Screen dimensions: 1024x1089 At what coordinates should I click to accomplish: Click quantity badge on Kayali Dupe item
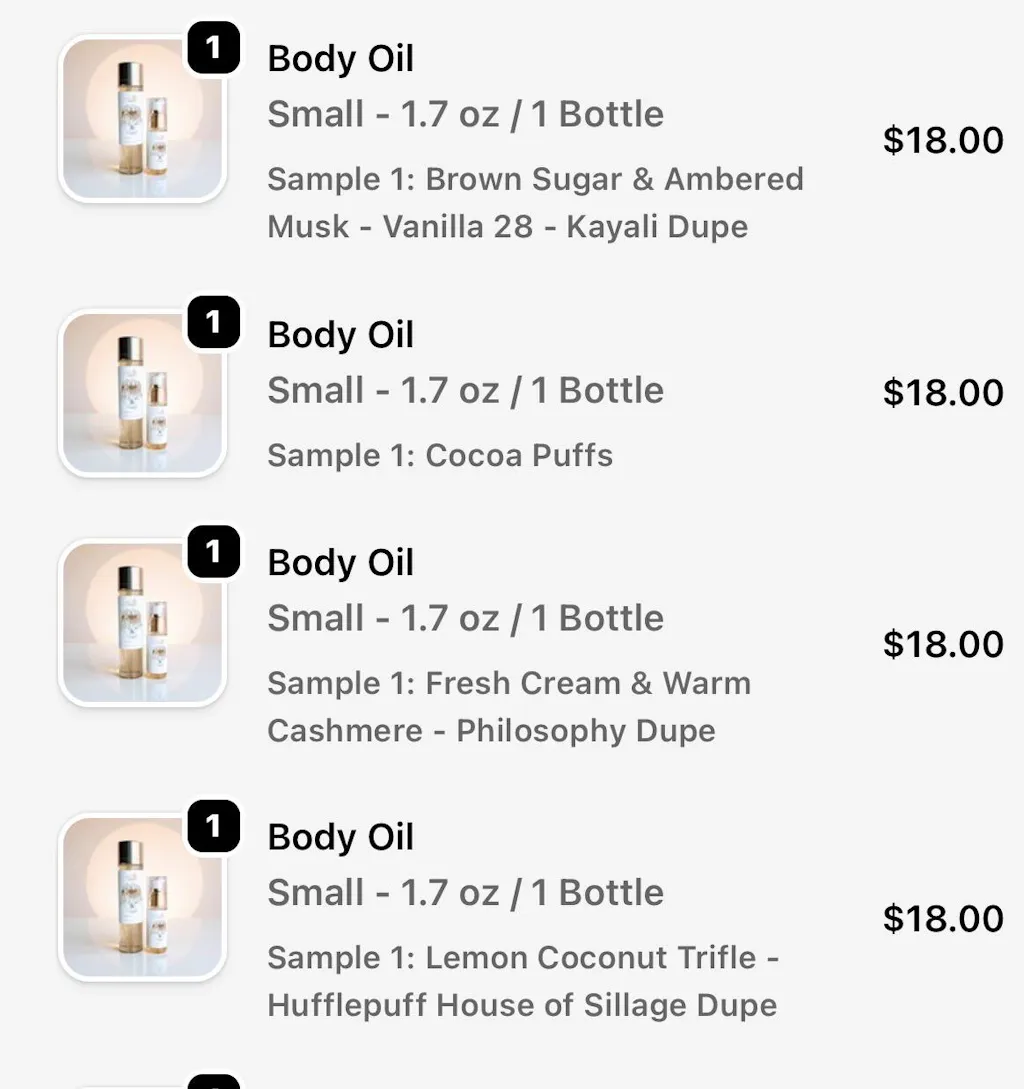point(213,48)
